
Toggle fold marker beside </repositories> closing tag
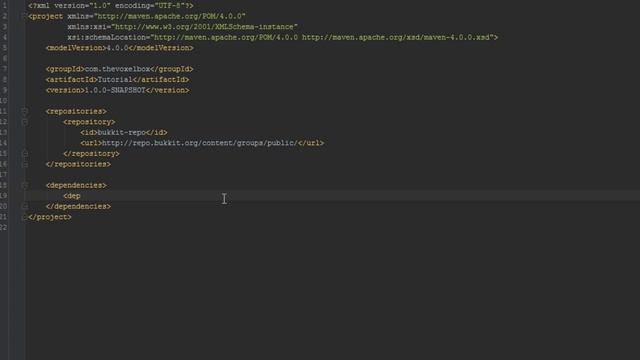[24, 164]
